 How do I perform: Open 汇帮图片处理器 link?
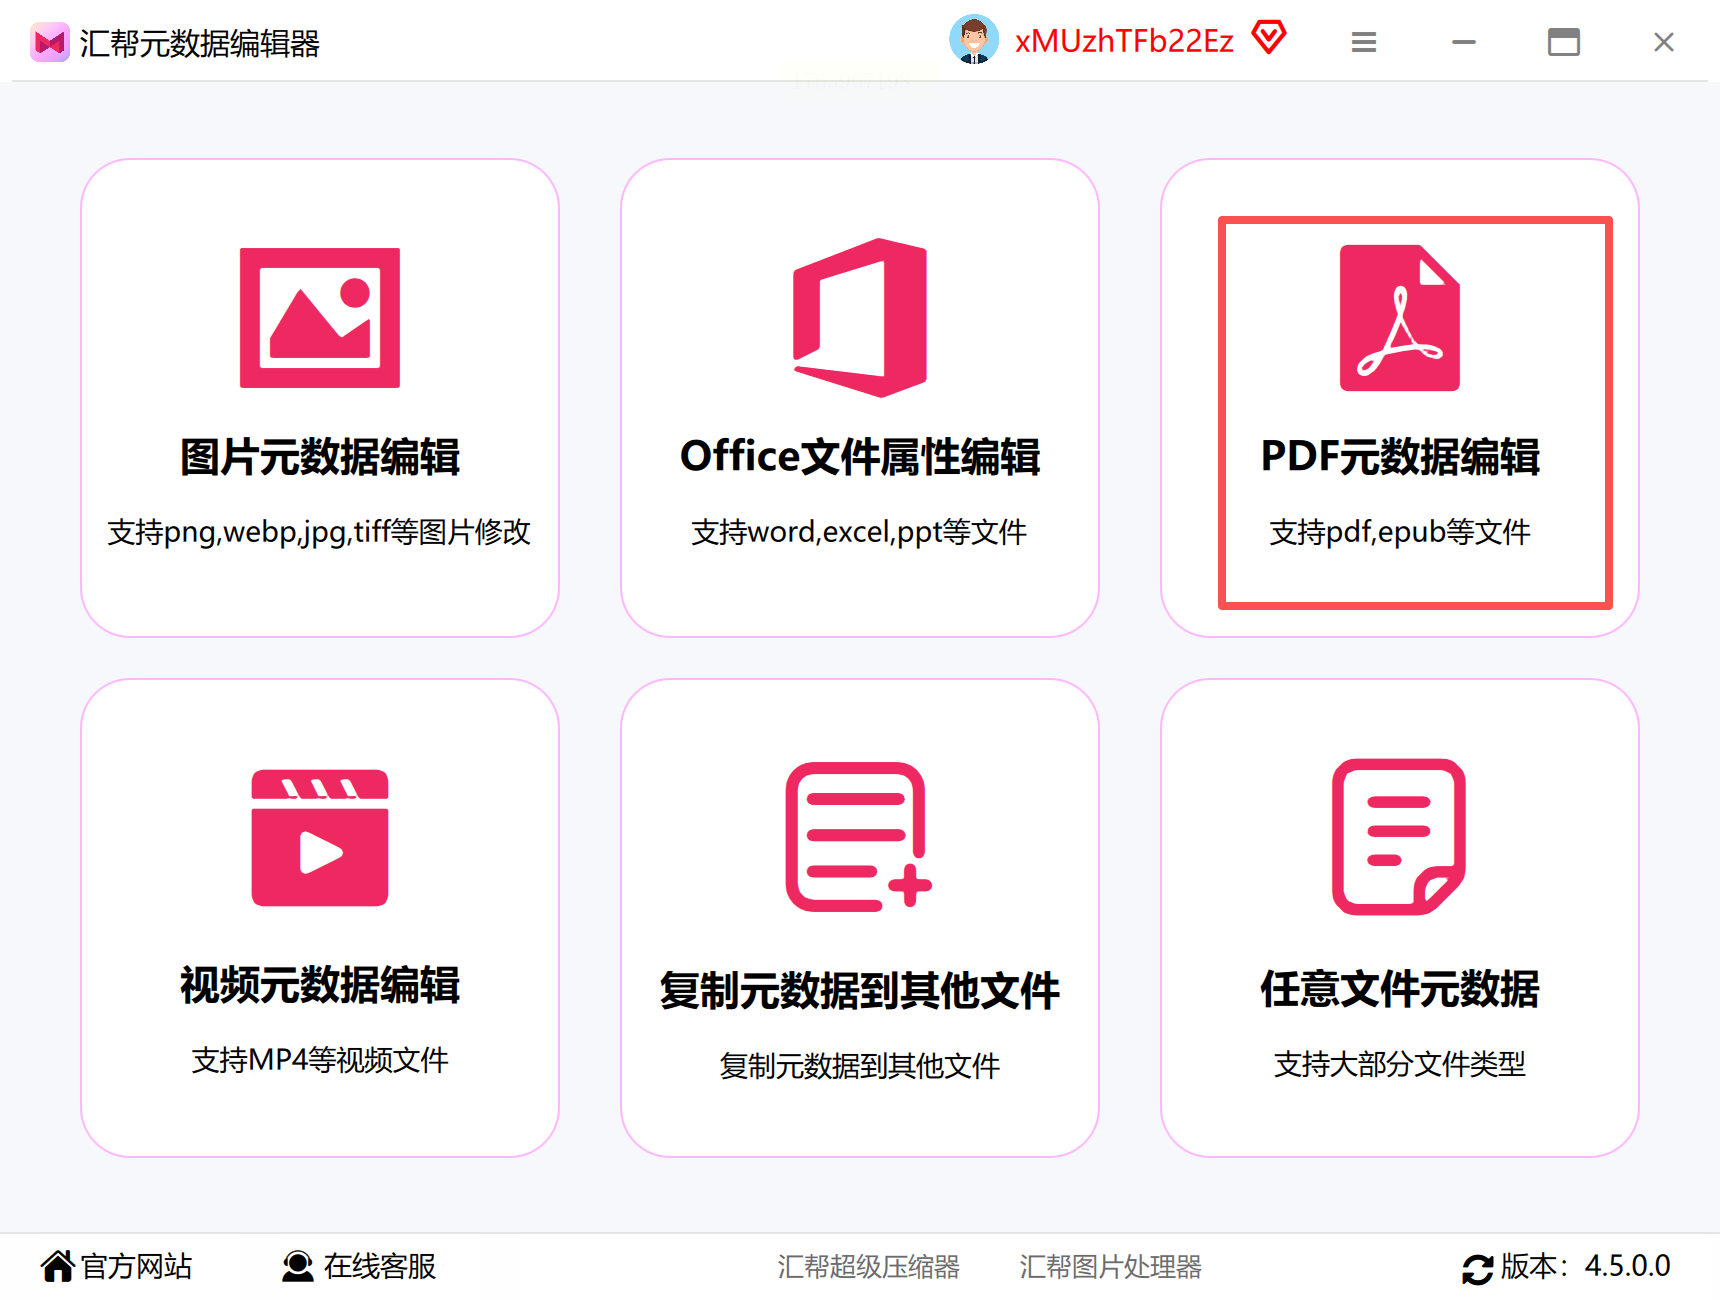click(1110, 1267)
